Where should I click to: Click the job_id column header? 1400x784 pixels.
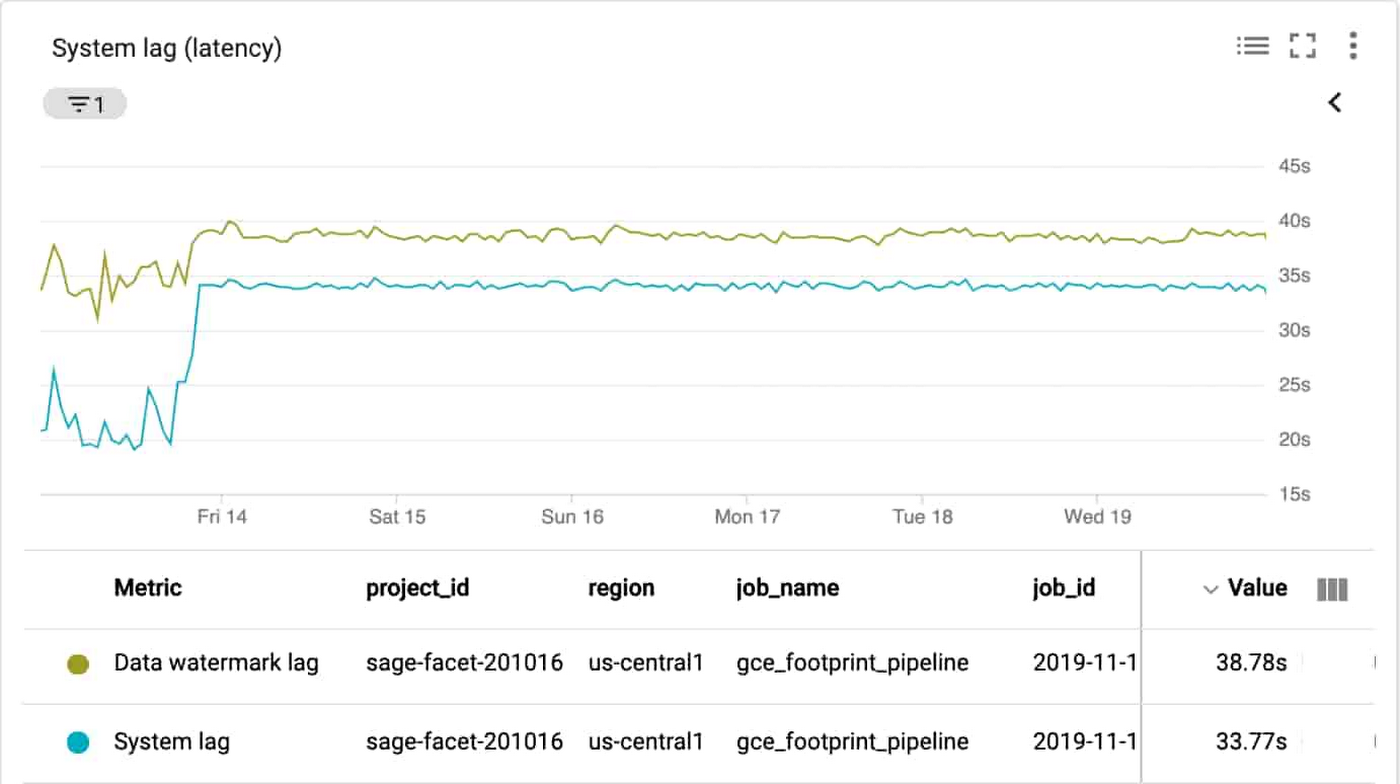pyautogui.click(x=1064, y=588)
